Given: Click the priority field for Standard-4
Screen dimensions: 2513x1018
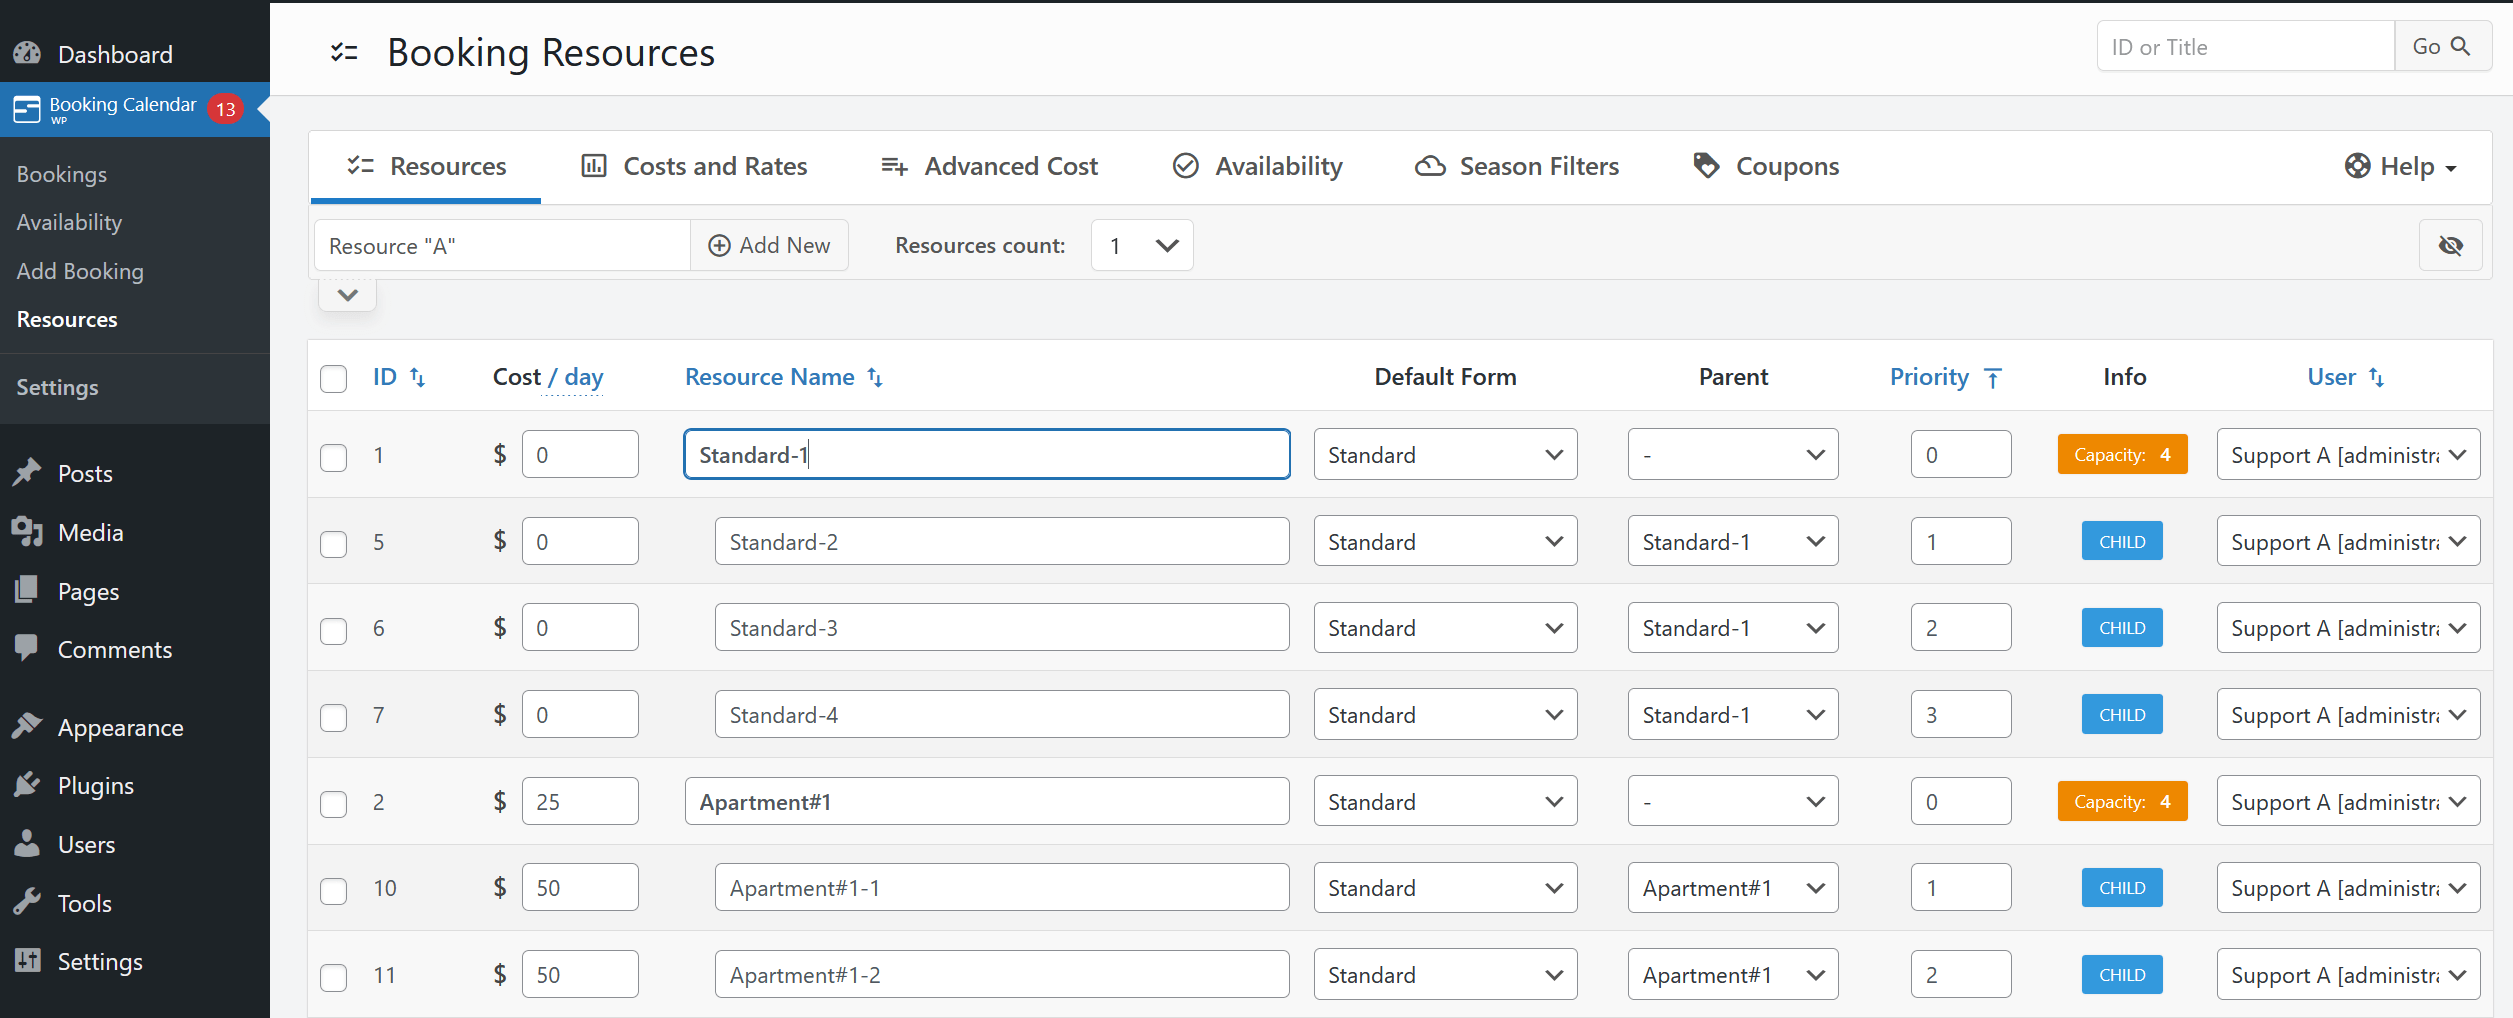Looking at the screenshot, I should point(1961,714).
